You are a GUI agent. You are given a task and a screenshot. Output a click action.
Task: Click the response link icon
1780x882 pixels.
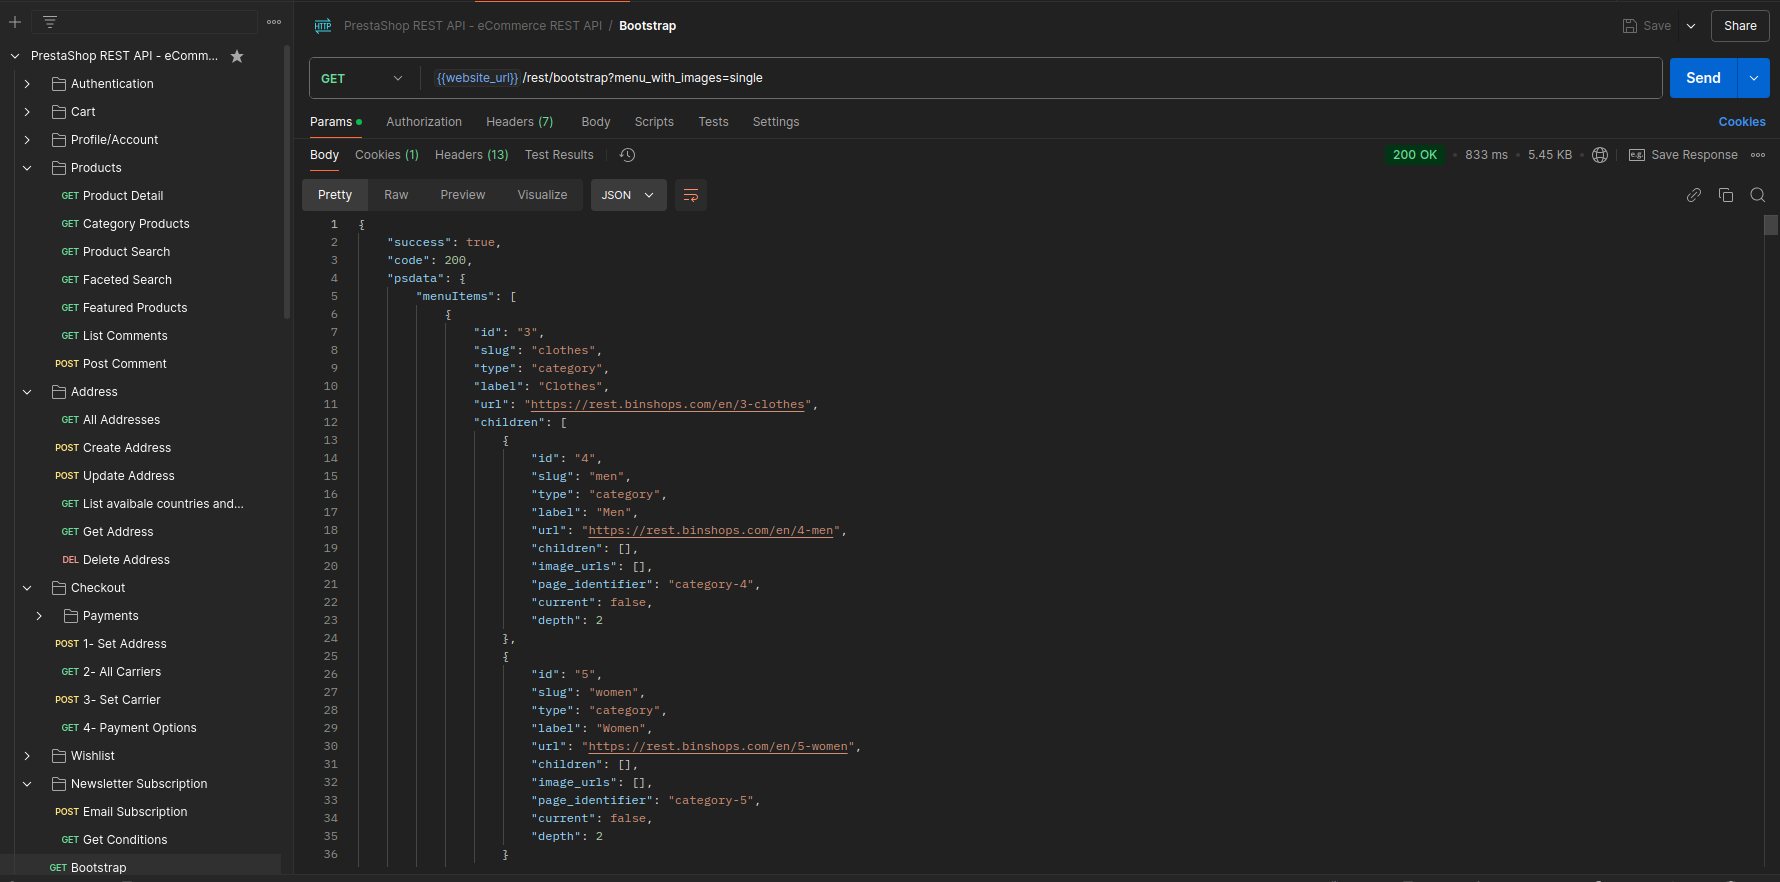tap(1694, 195)
